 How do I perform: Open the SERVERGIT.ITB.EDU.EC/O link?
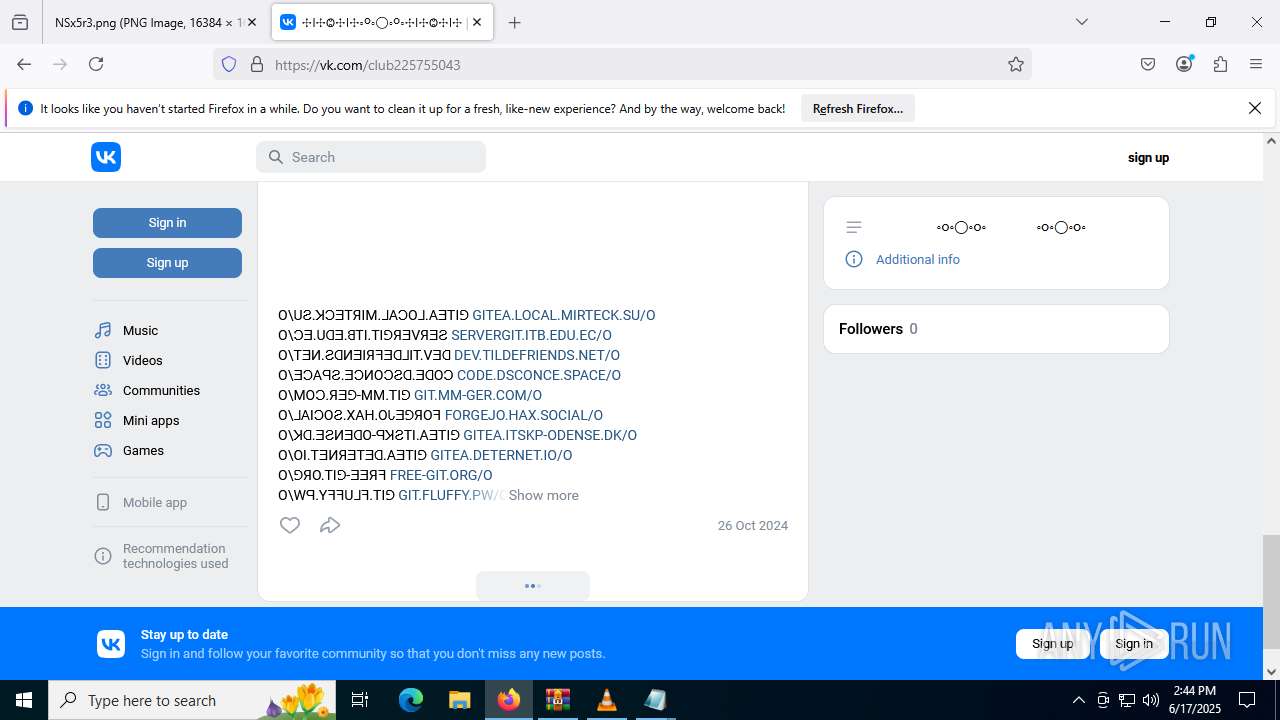point(531,335)
